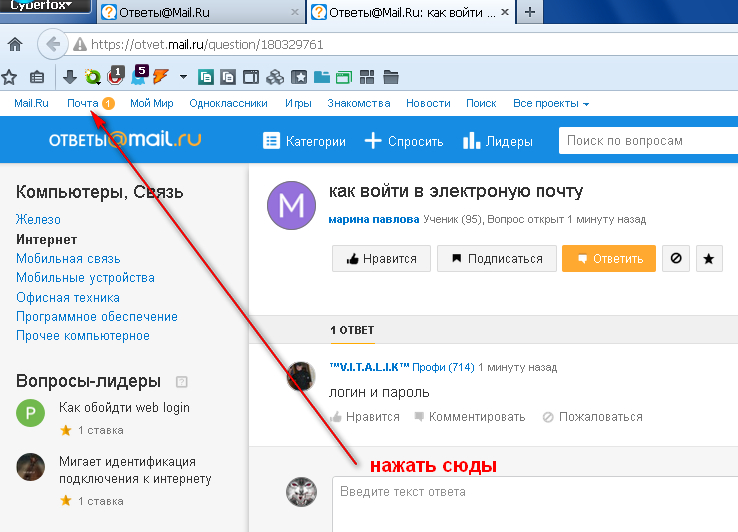Open Одноклассники link
This screenshot has width=738, height=532.
[x=228, y=103]
